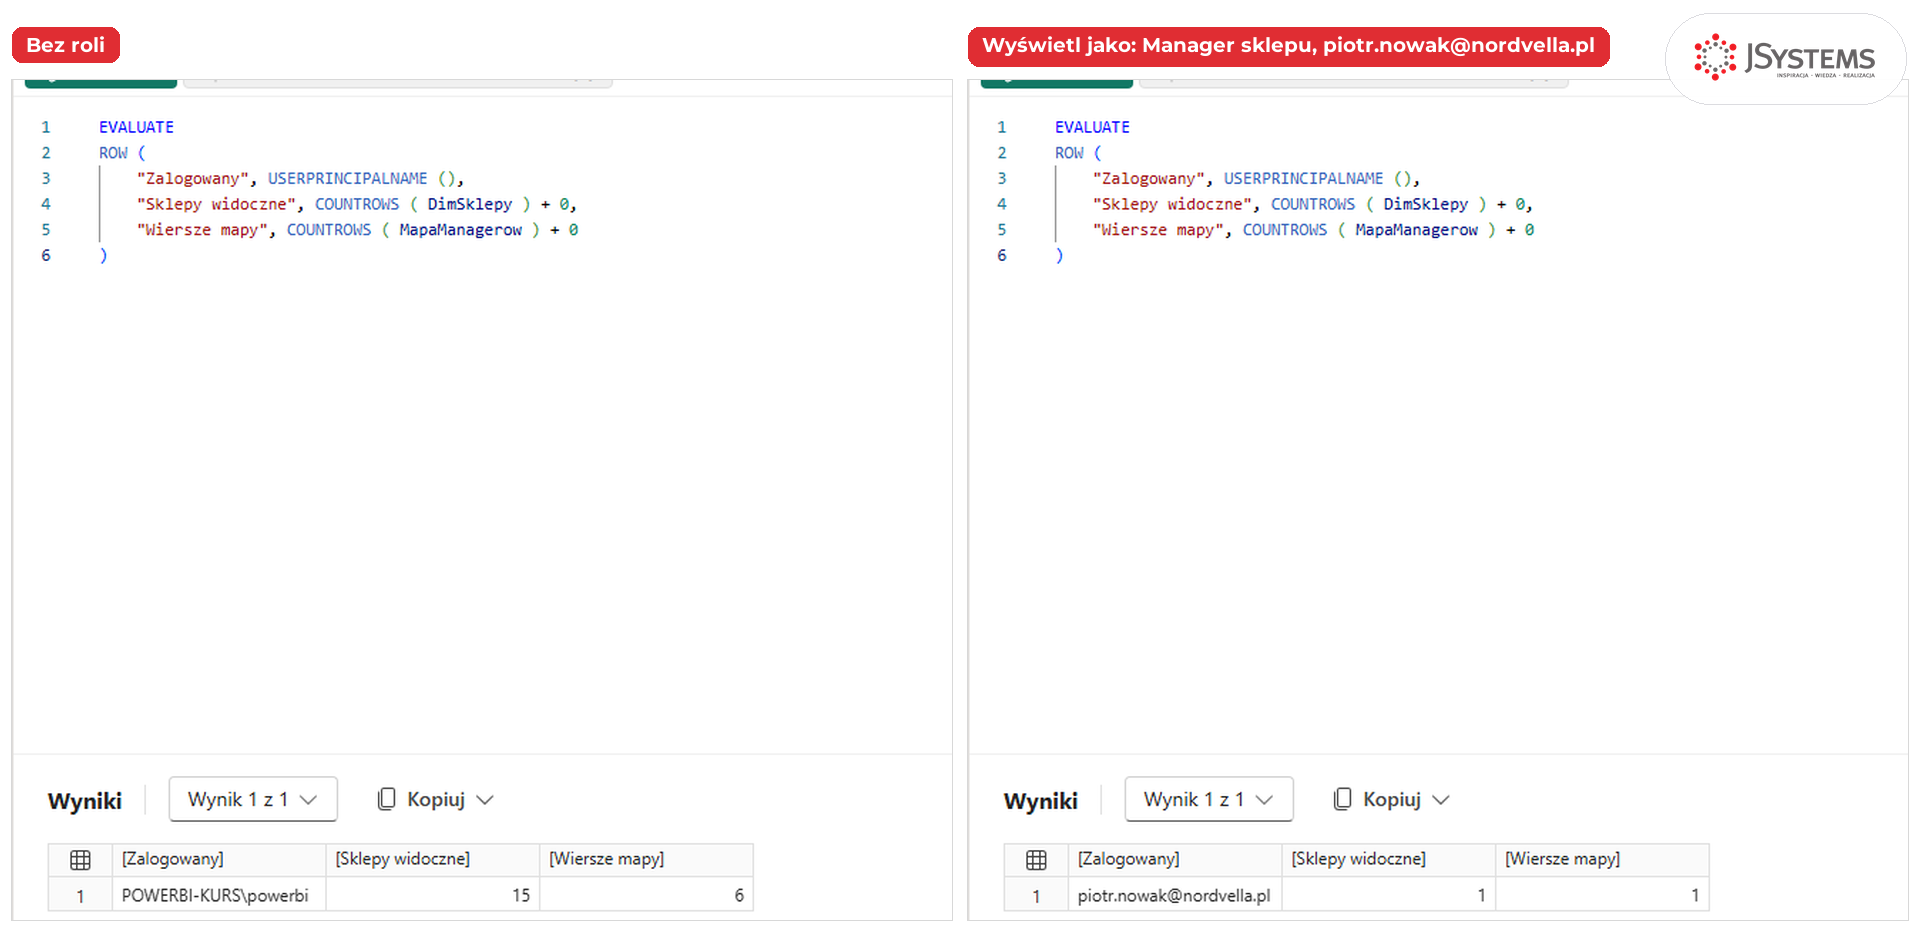Click the JSystems logo
This screenshot has height=932, width=1920.
click(x=1785, y=58)
